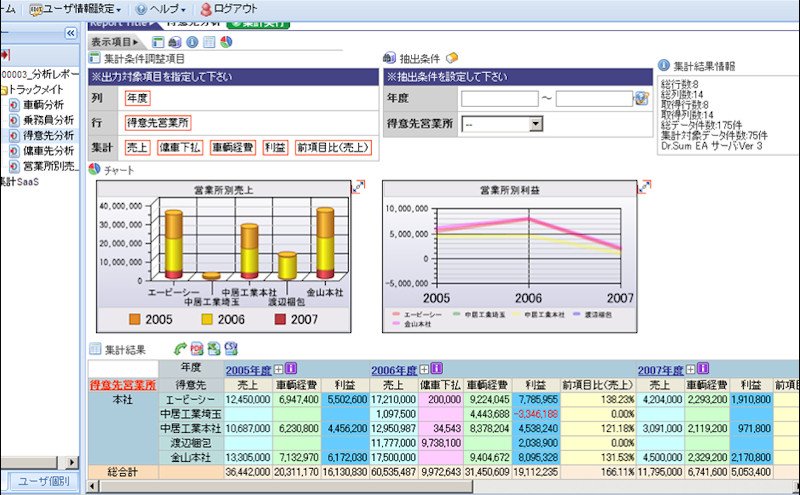Click the eraser icon next to 抽出条件
The height and width of the screenshot is (495, 800).
pyautogui.click(x=452, y=58)
